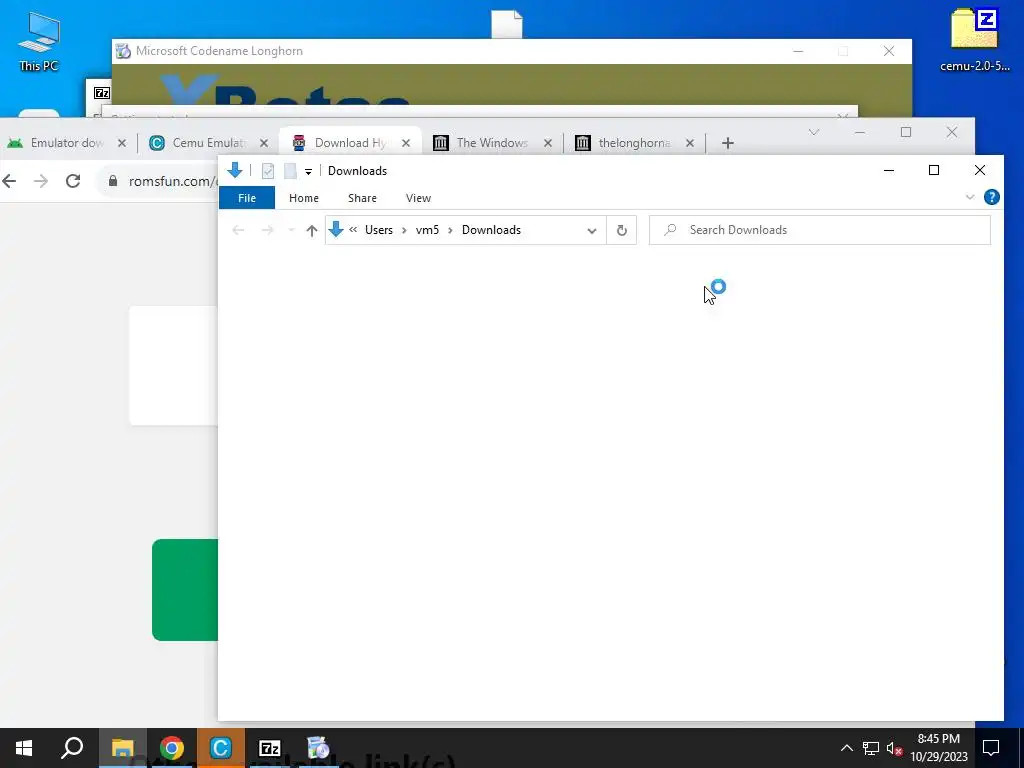Switch to thelonghorn Chrome tab
This screenshot has width=1024, height=768.
click(634, 143)
